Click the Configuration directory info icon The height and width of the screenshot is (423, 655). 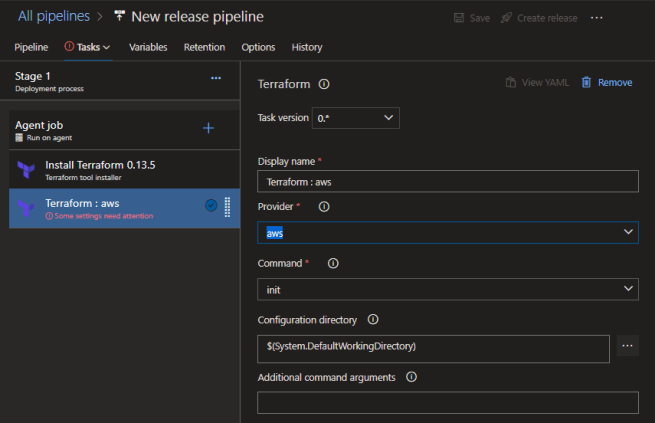click(373, 320)
